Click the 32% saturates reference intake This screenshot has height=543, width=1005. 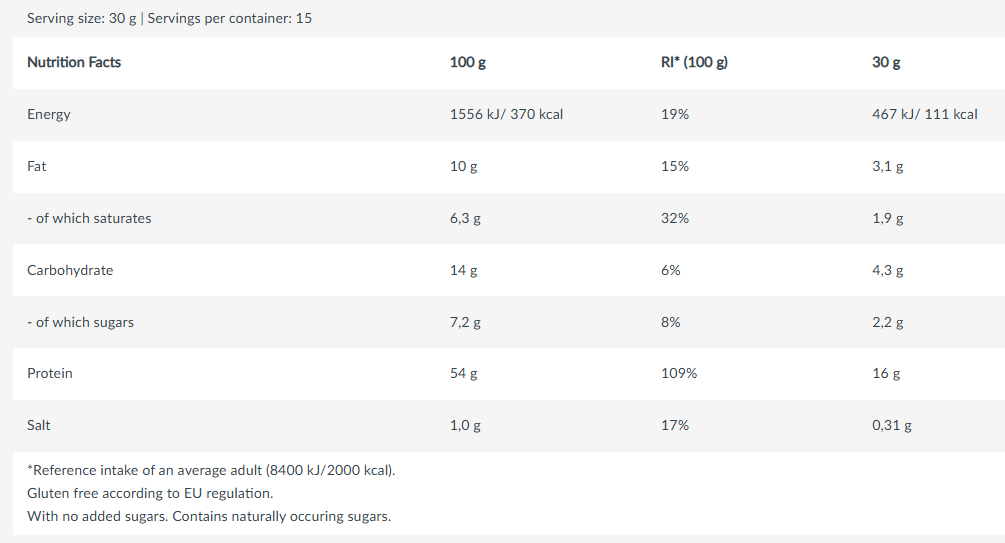675,218
